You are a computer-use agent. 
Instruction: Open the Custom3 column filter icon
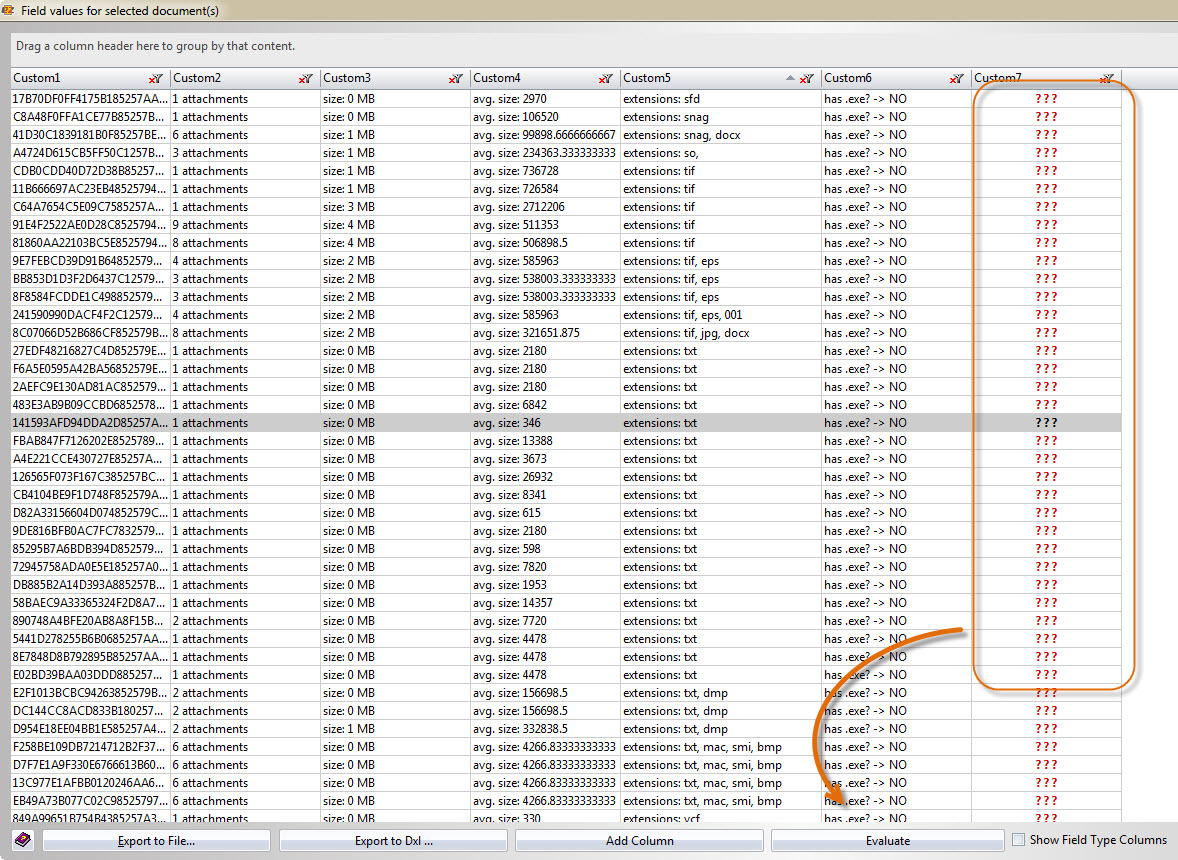pos(456,79)
